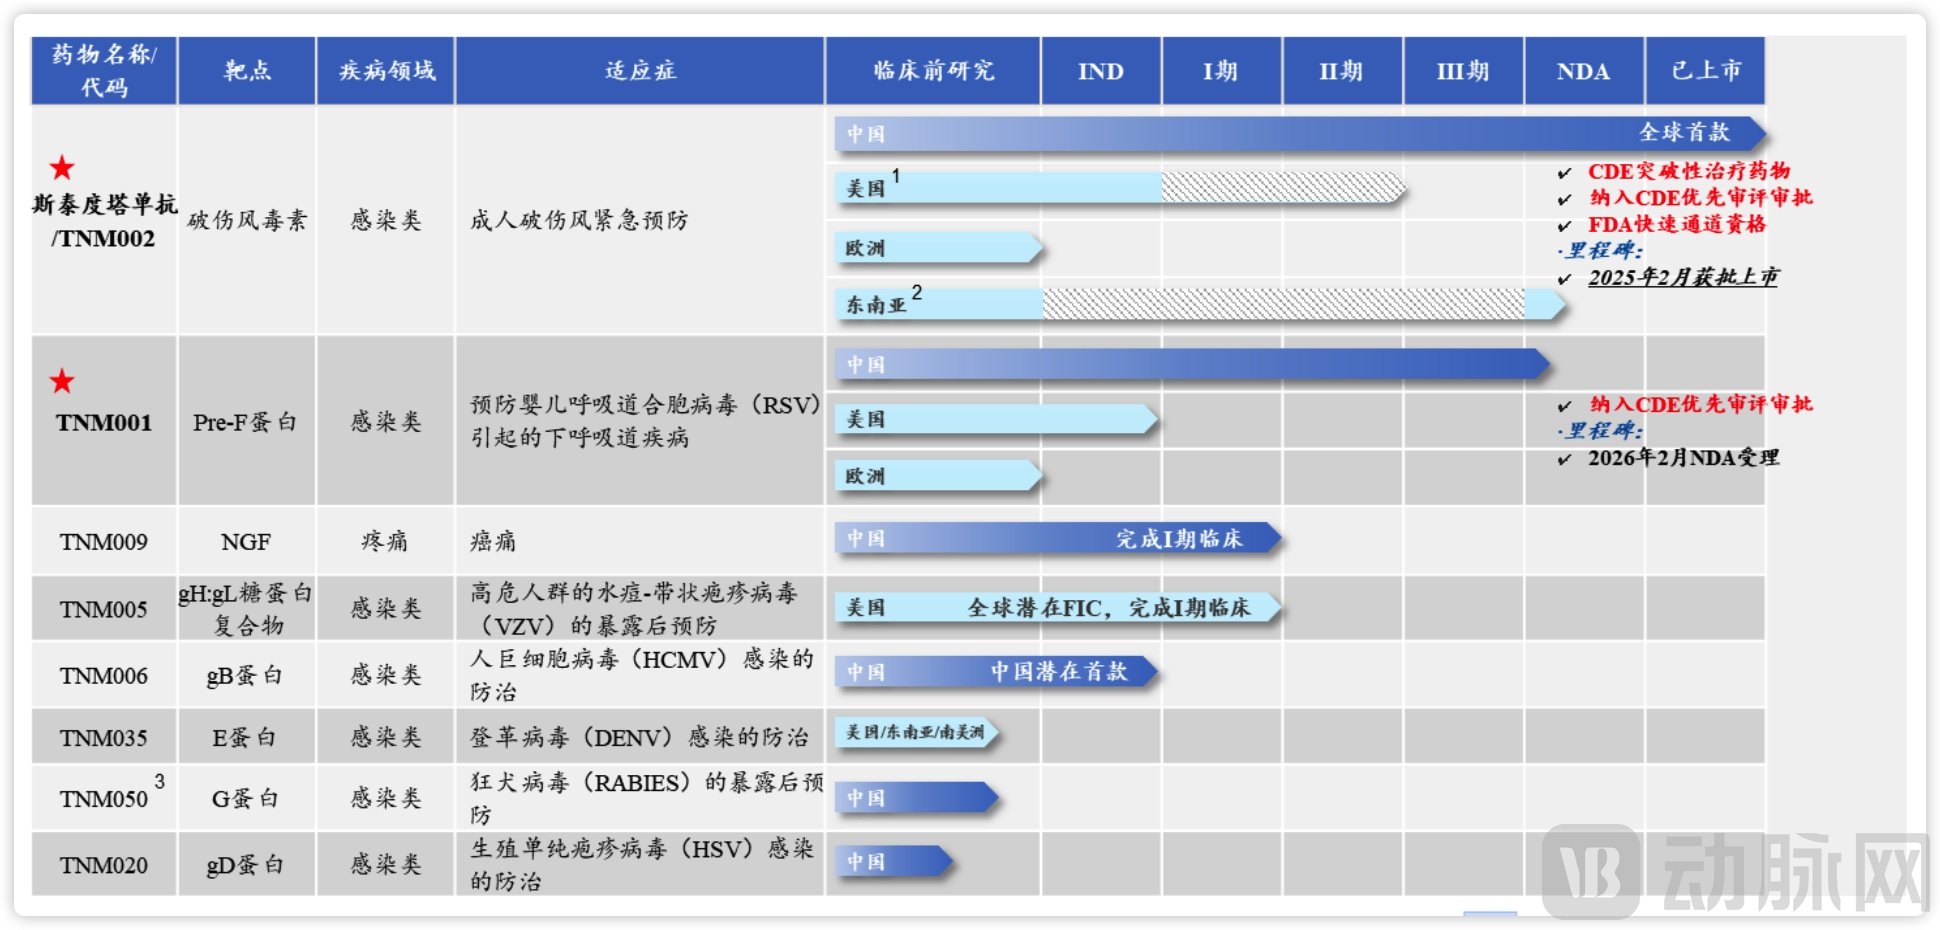1940x930 pixels.
Task: Click the NDA column header
Action: pyautogui.click(x=1584, y=71)
